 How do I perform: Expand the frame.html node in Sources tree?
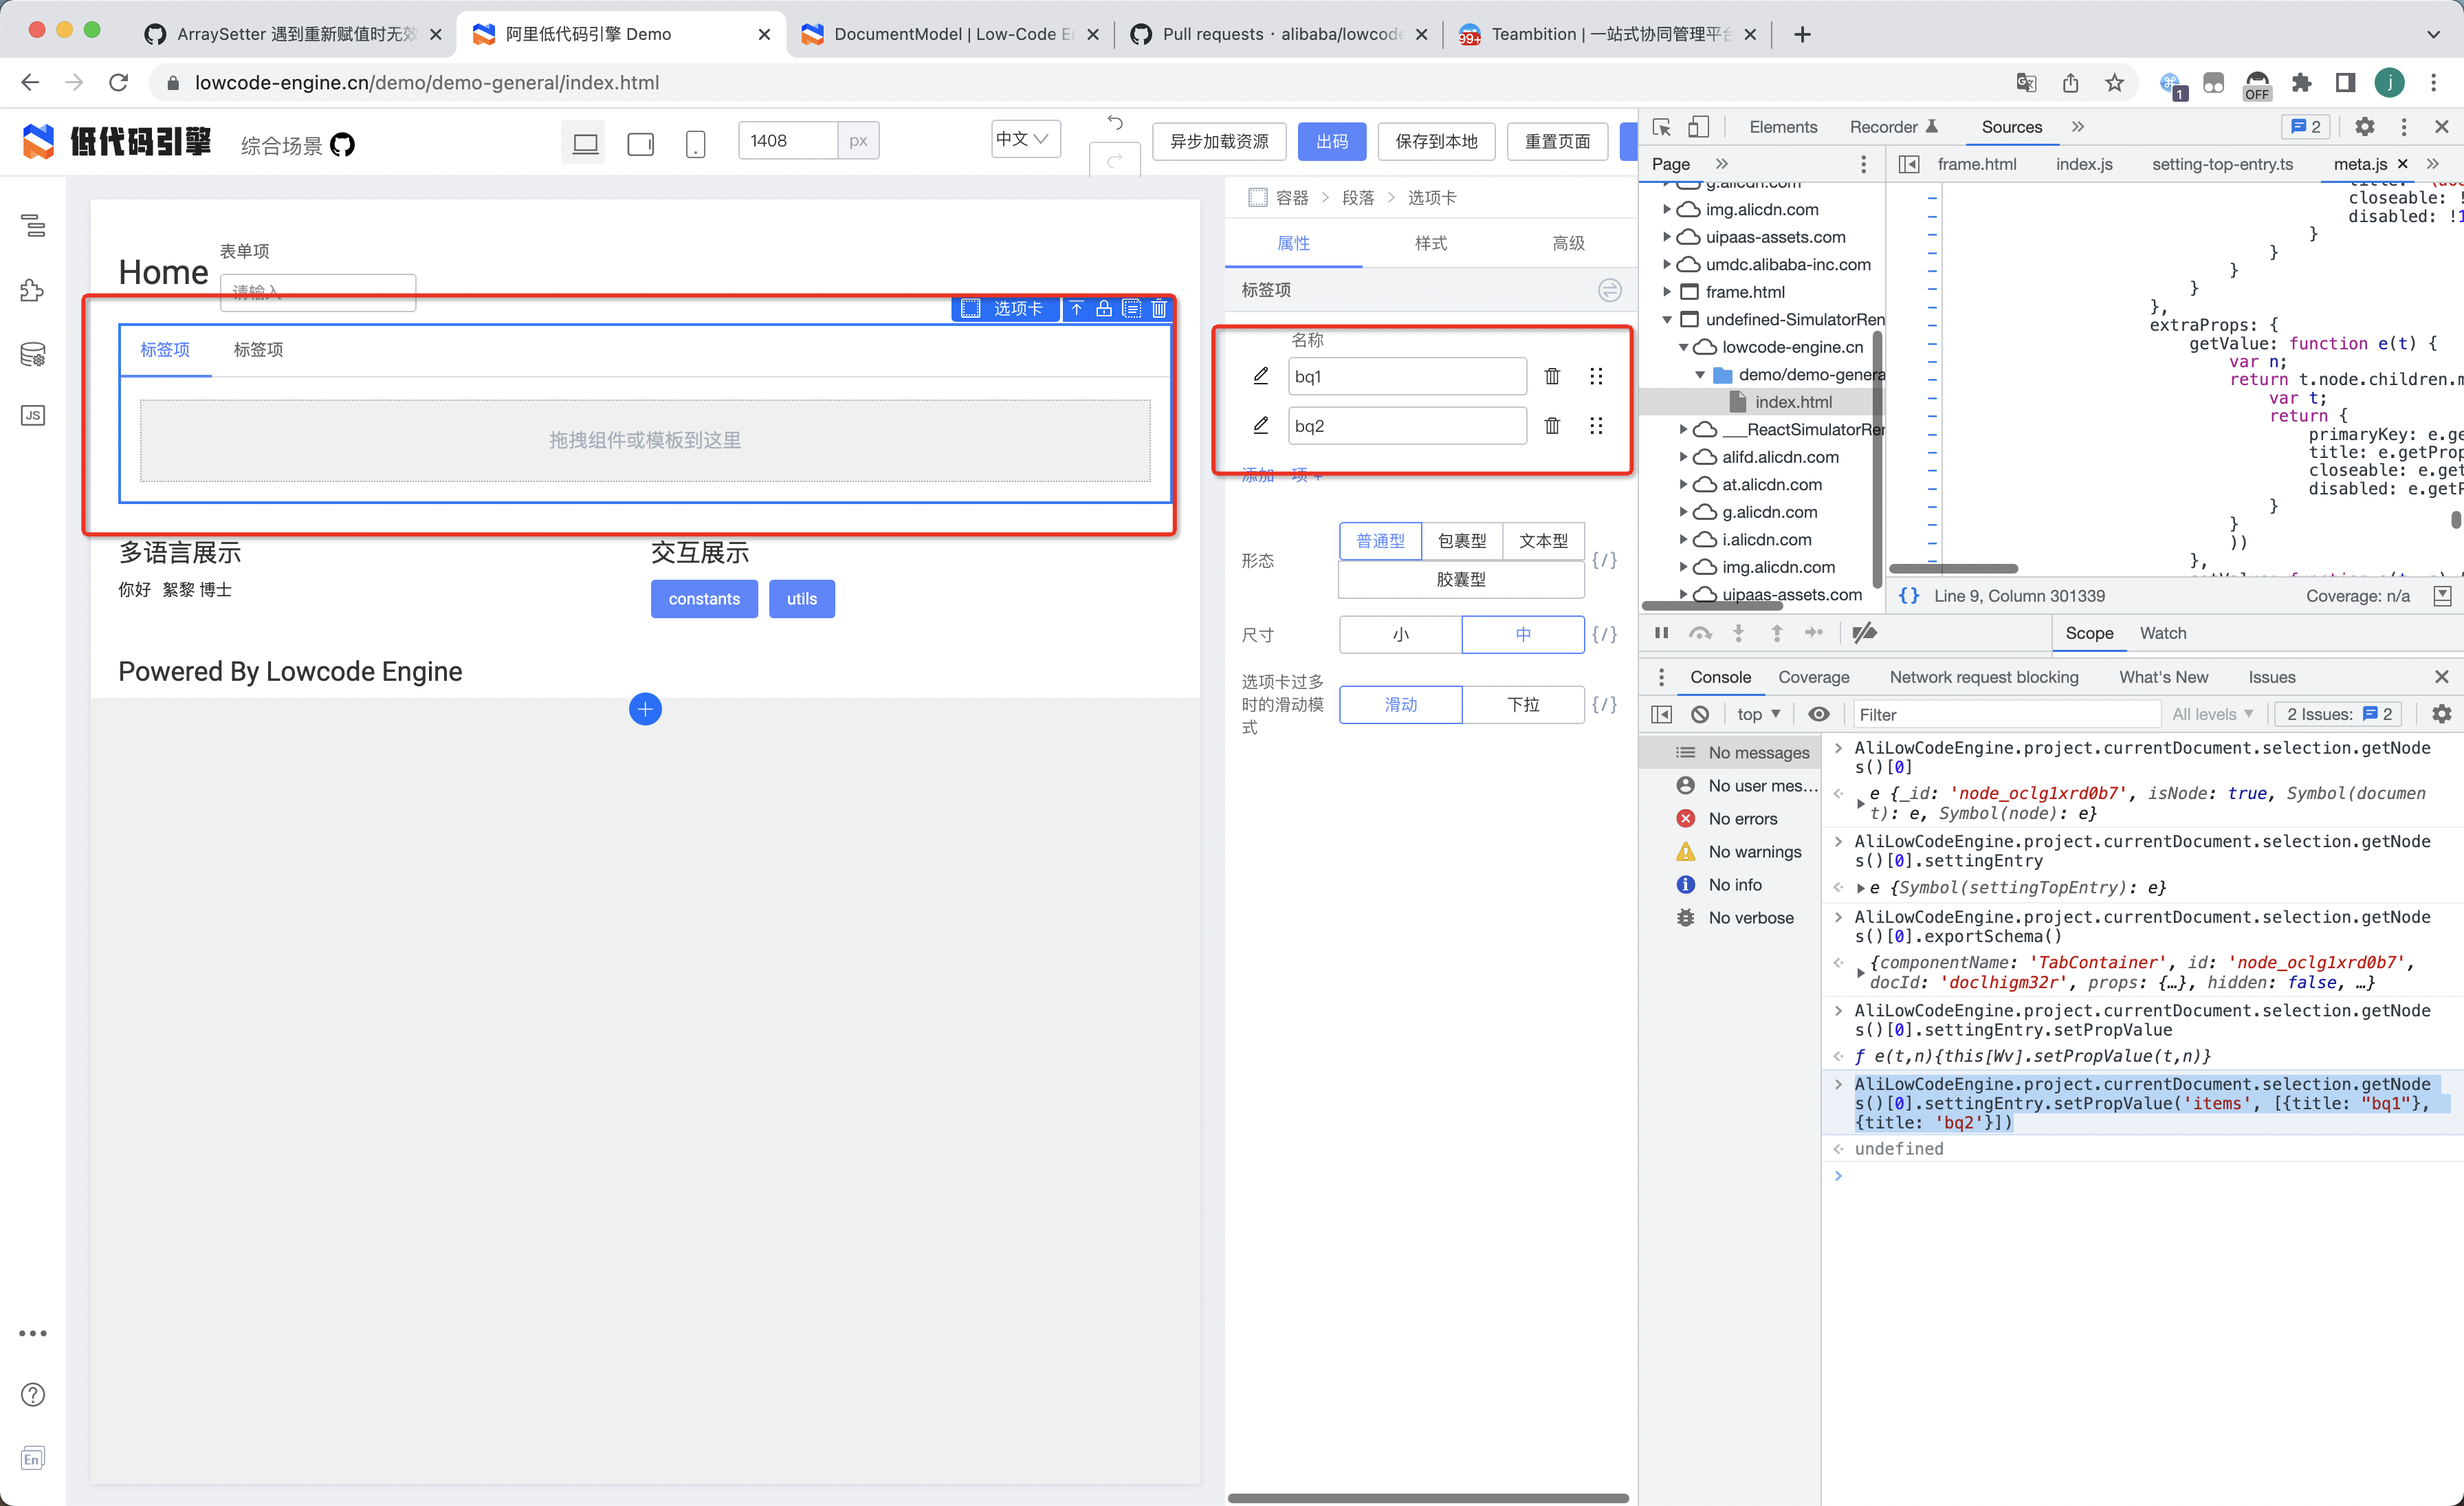pyautogui.click(x=1668, y=291)
